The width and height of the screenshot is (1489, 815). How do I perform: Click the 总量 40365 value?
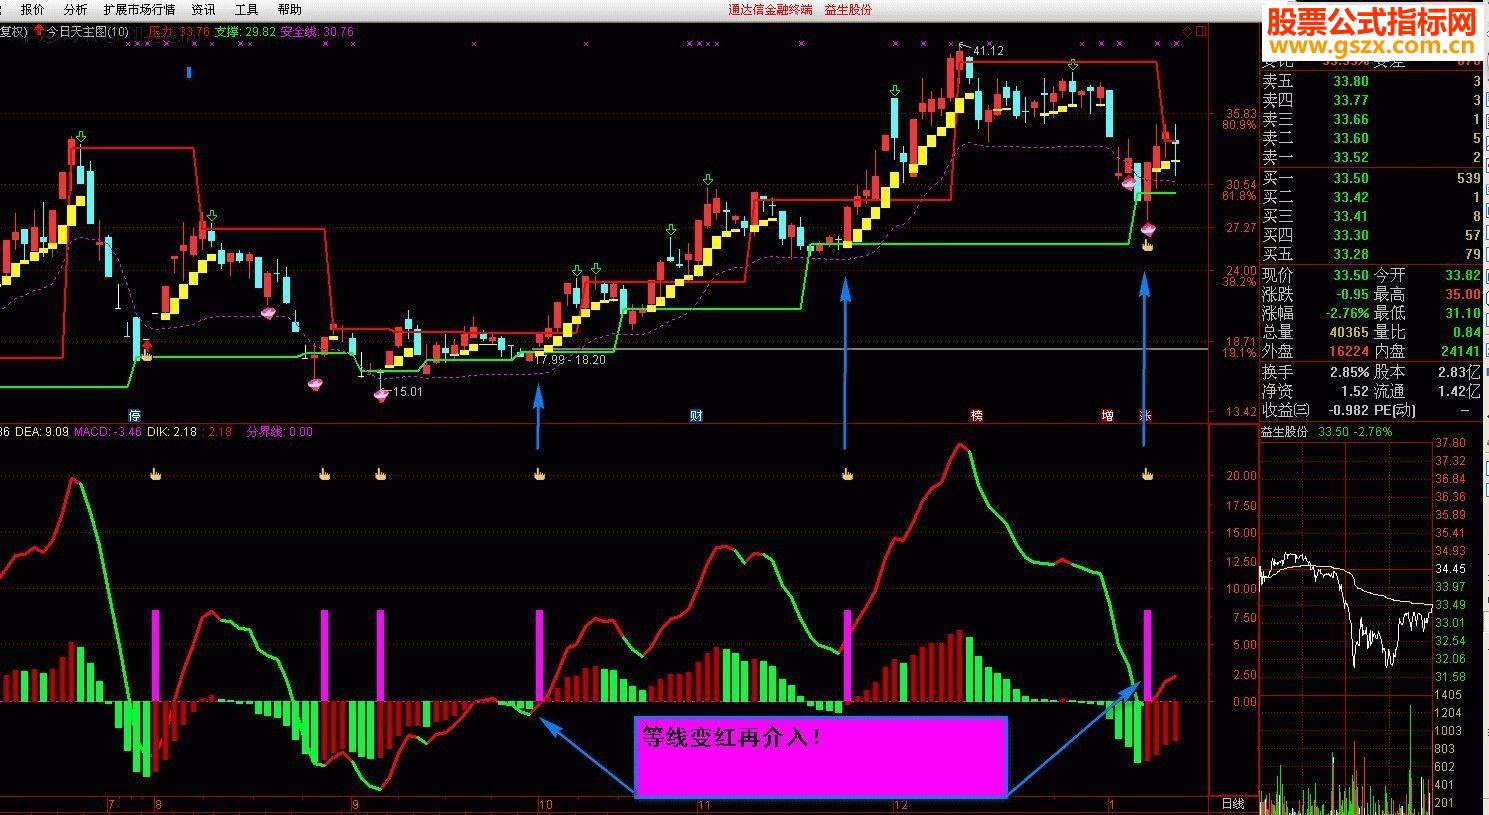[1347, 332]
